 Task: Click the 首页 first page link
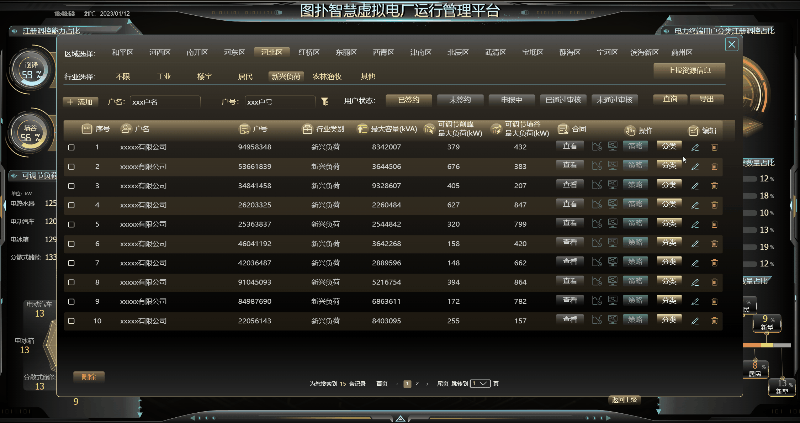point(382,383)
